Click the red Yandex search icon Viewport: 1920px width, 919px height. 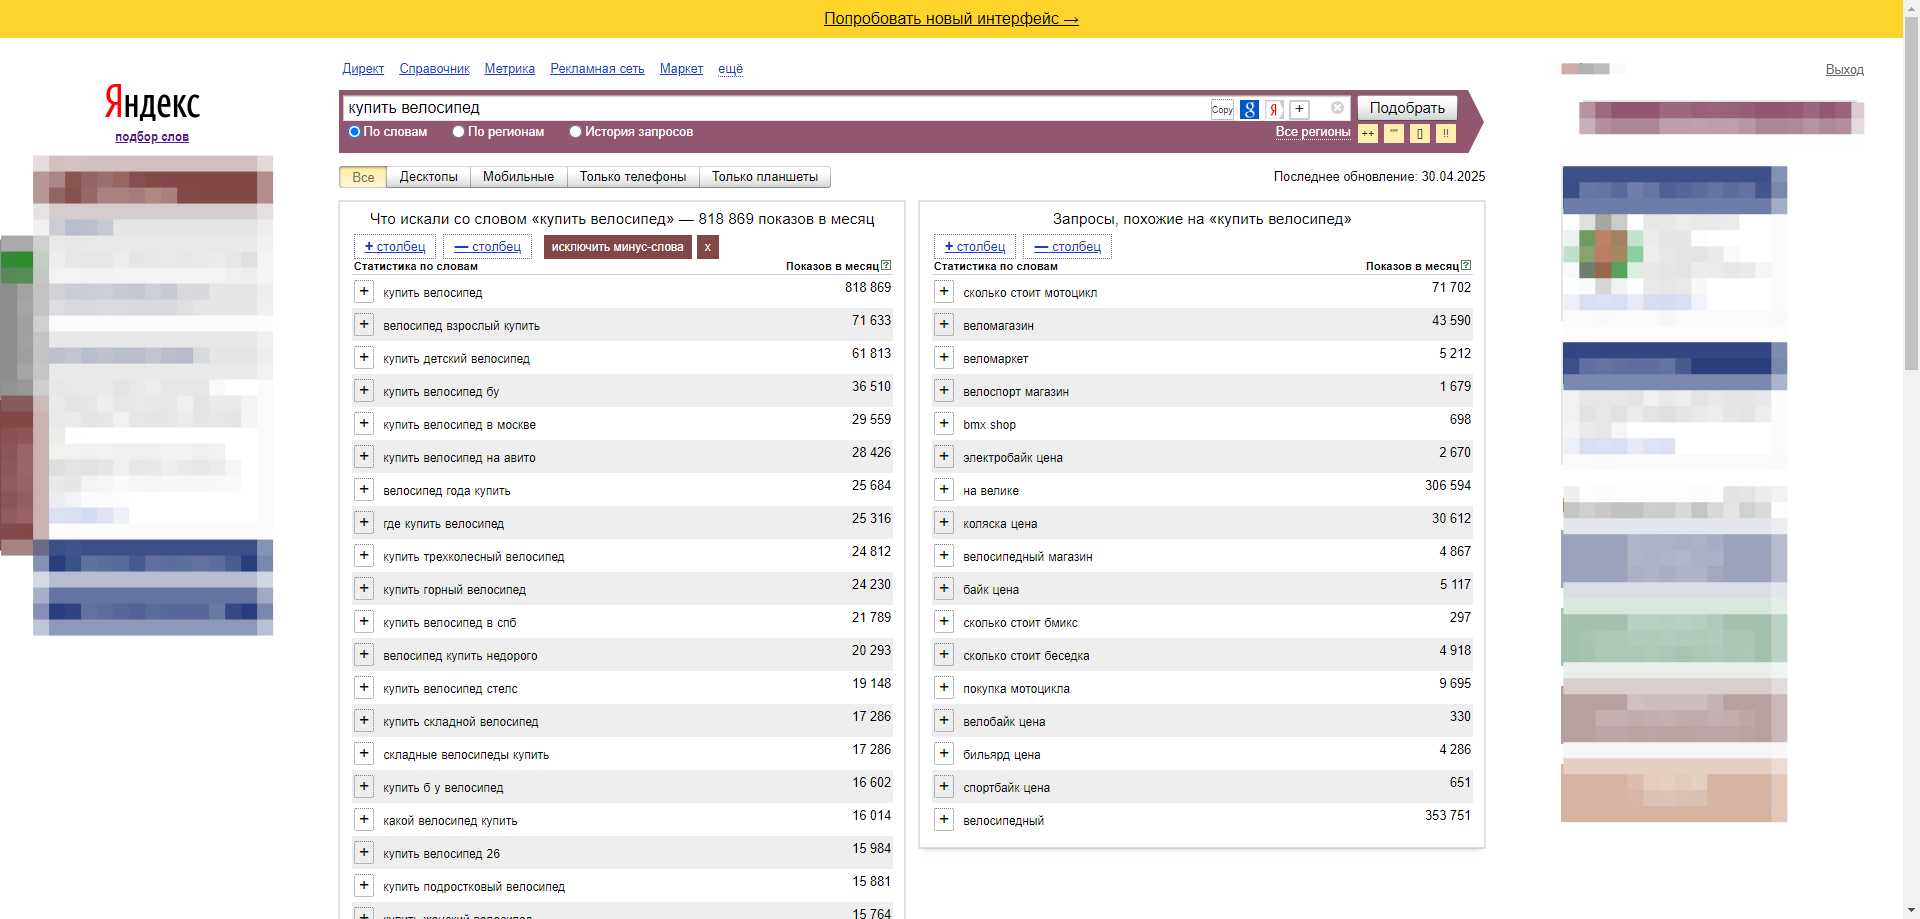coord(1274,110)
